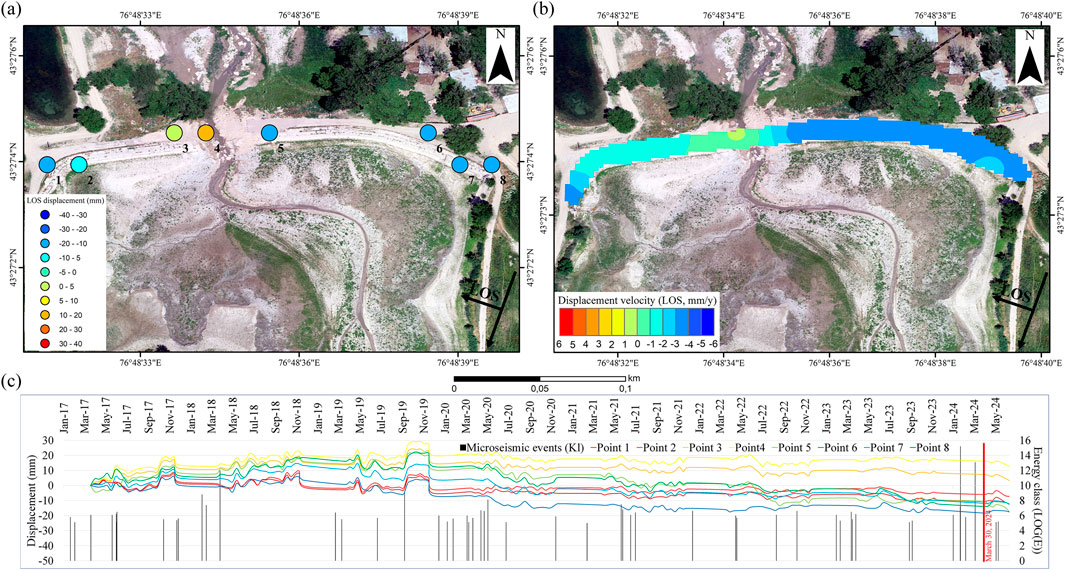This screenshot has width=1065, height=571.
Task: Click the dark blue end of the velocity color bar
Action: pos(707,323)
